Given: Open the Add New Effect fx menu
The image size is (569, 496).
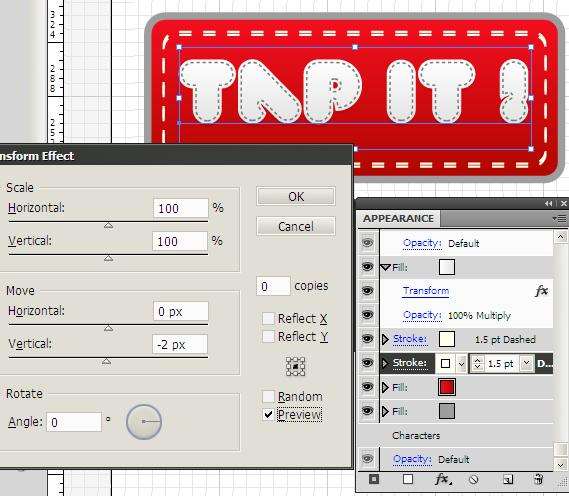Looking at the screenshot, I should click(443, 479).
